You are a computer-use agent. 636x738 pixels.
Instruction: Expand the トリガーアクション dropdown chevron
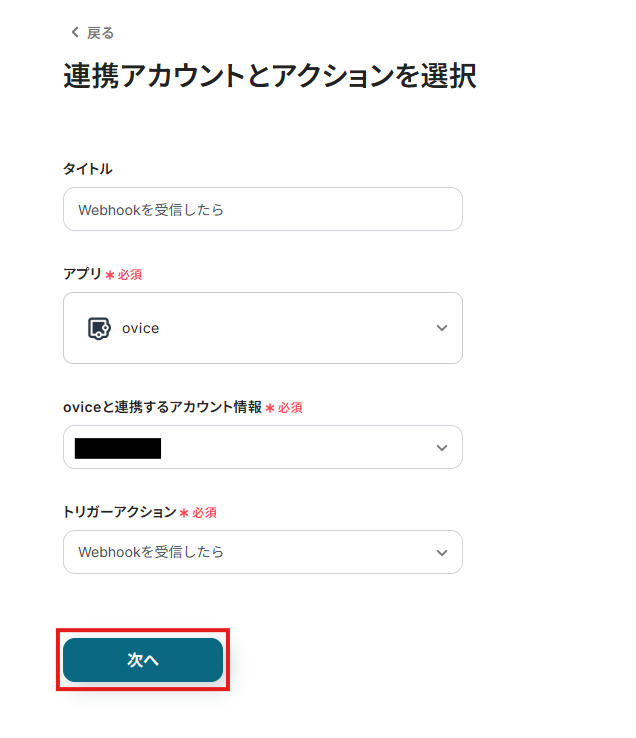(442, 552)
